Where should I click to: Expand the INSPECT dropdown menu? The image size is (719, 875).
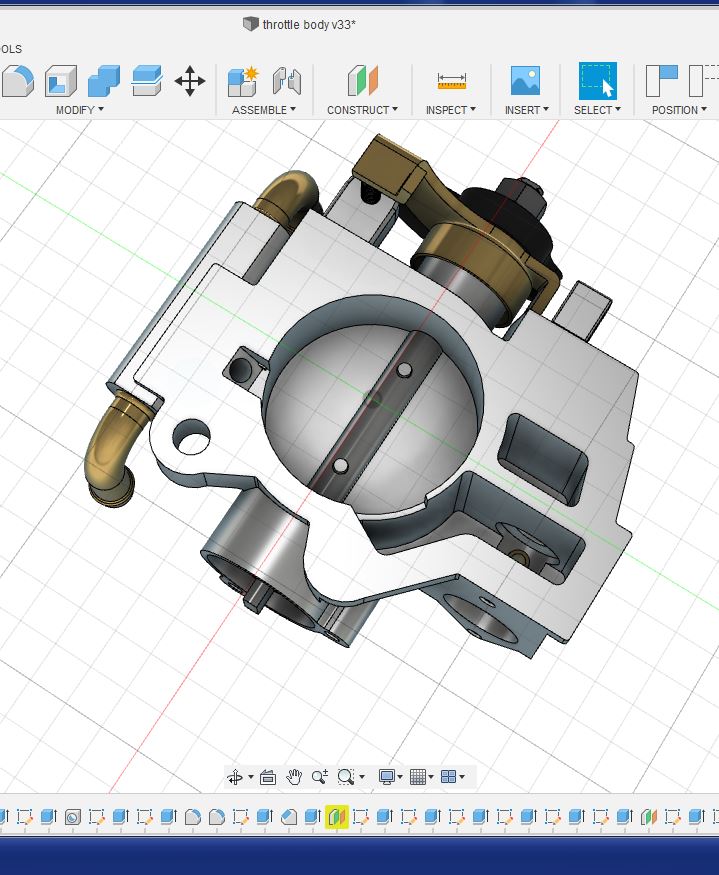tap(450, 110)
